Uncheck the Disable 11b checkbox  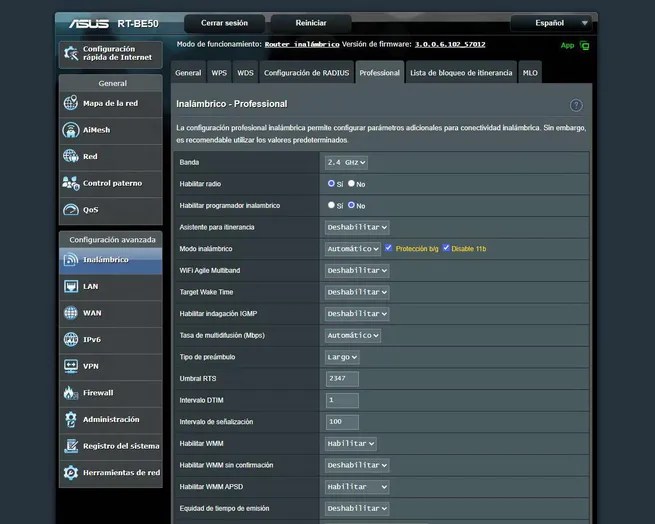(x=446, y=248)
